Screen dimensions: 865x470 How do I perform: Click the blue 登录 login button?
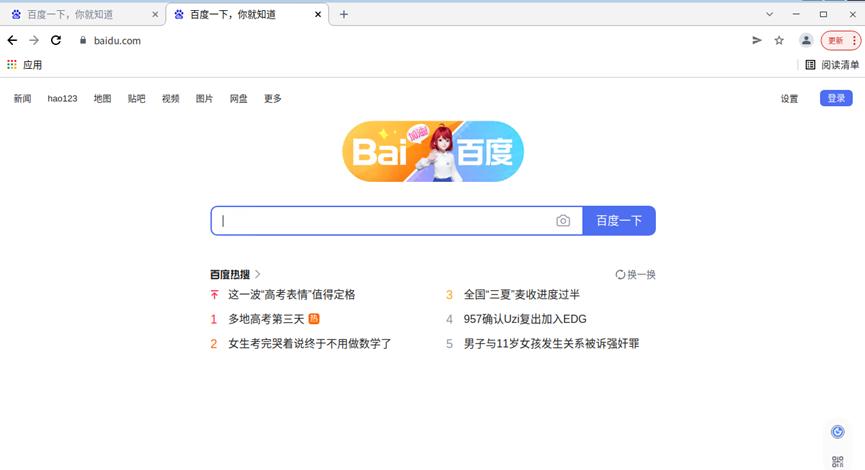pos(836,98)
